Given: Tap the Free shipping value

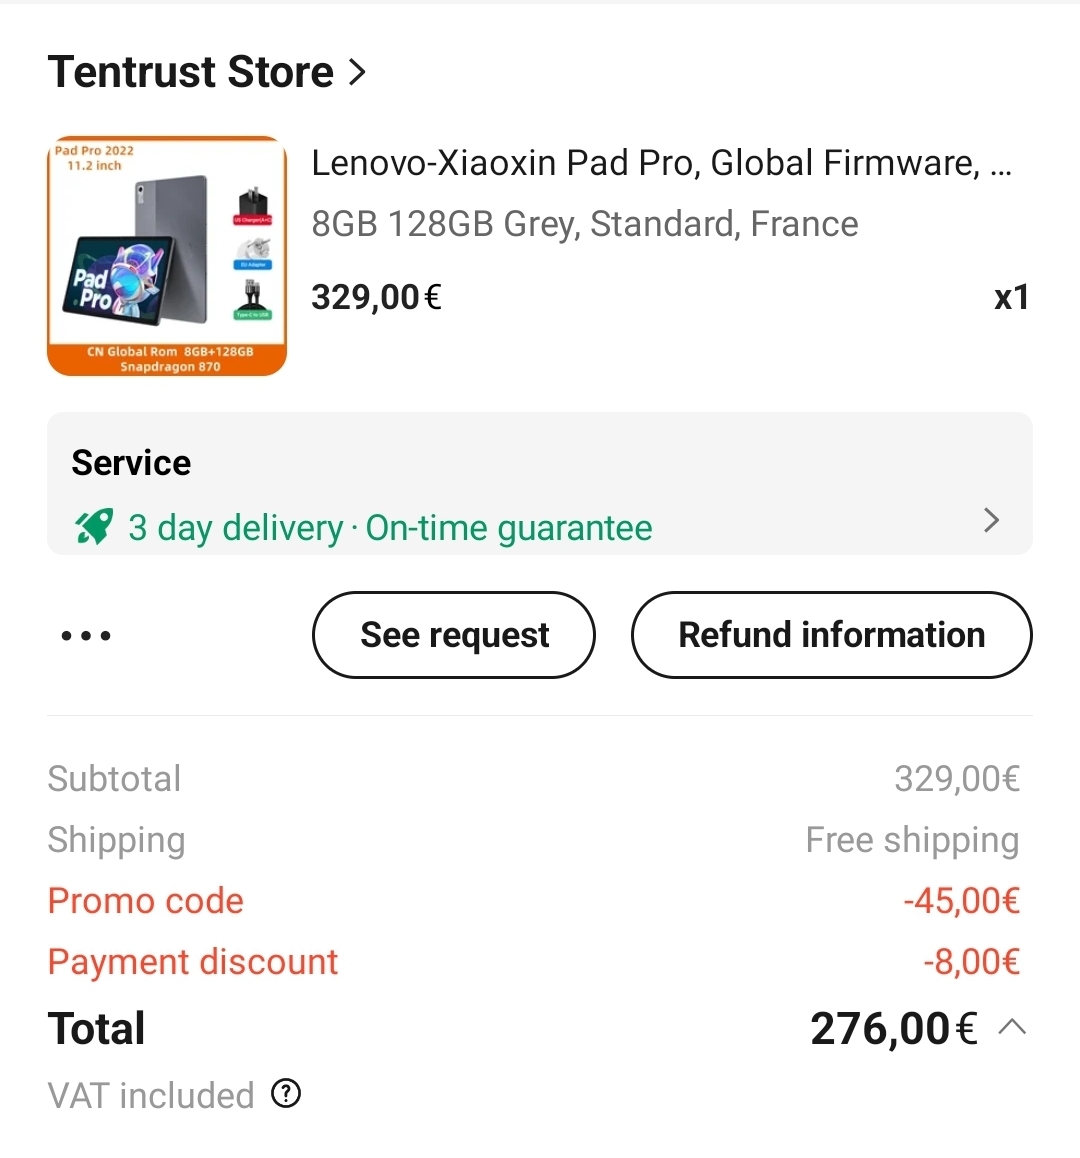Looking at the screenshot, I should (x=912, y=840).
